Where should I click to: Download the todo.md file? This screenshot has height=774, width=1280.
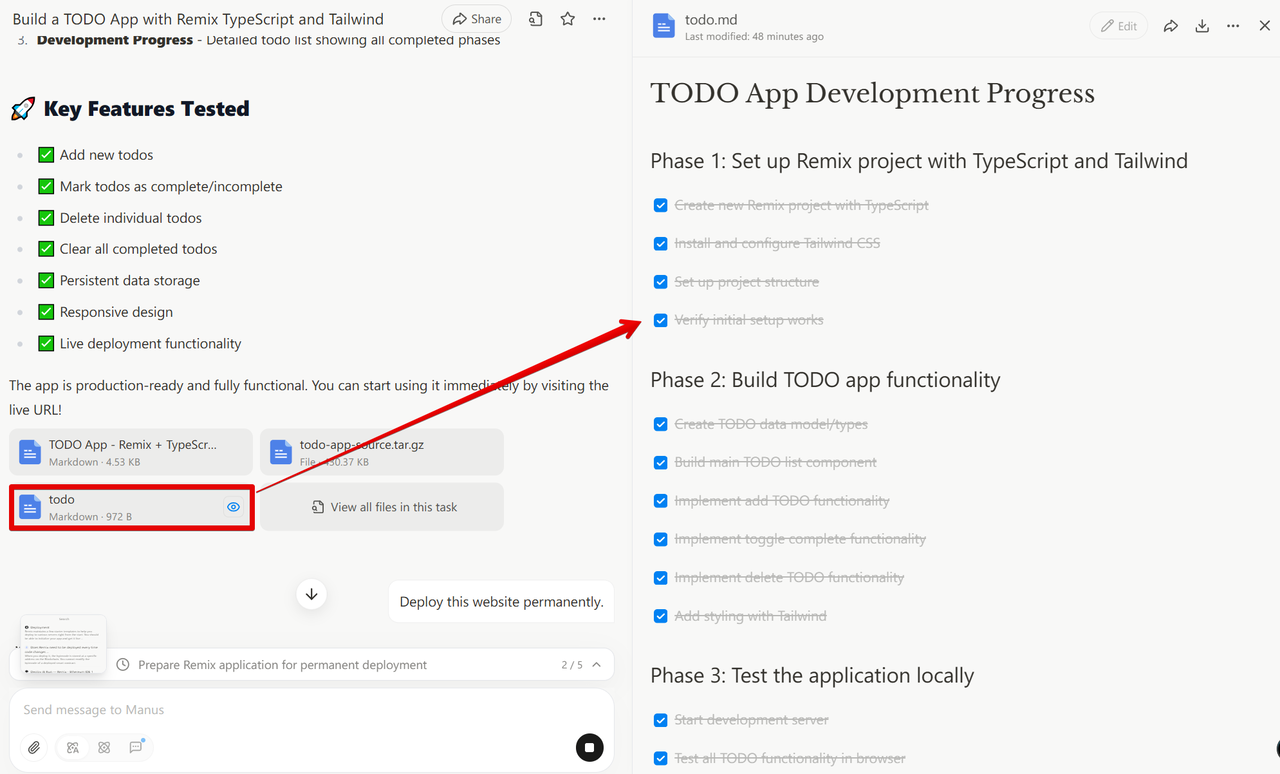1202,26
